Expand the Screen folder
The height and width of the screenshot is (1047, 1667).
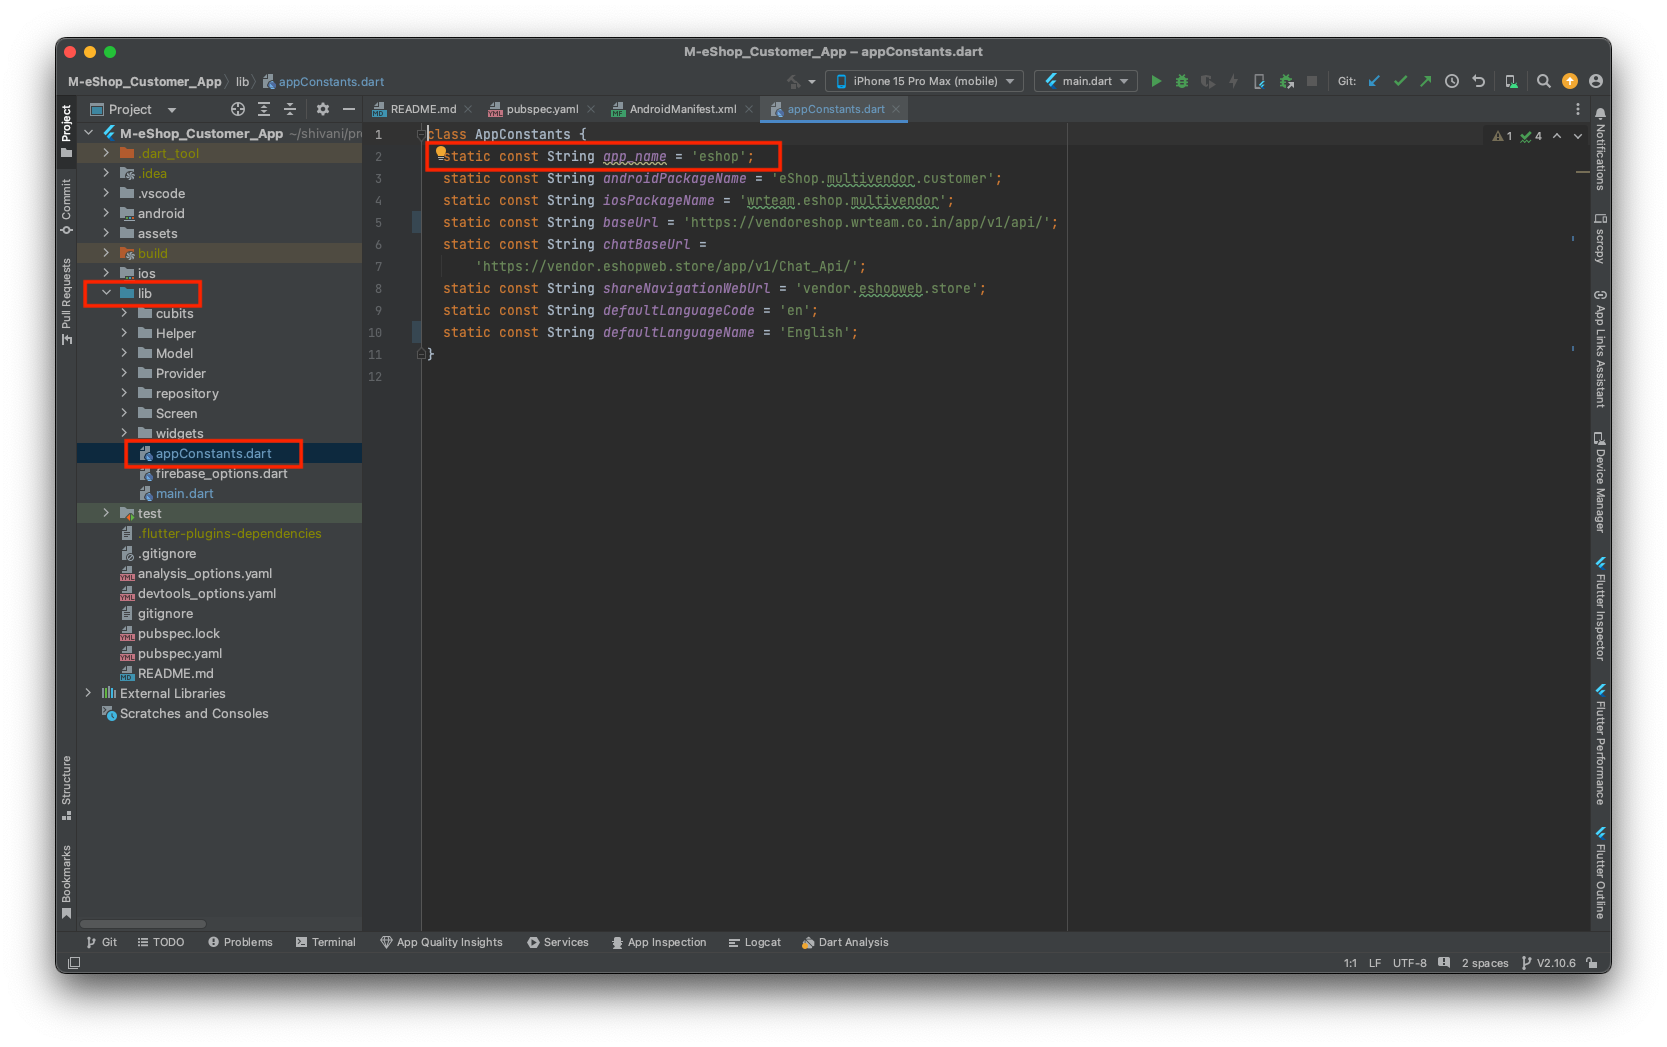(x=124, y=413)
